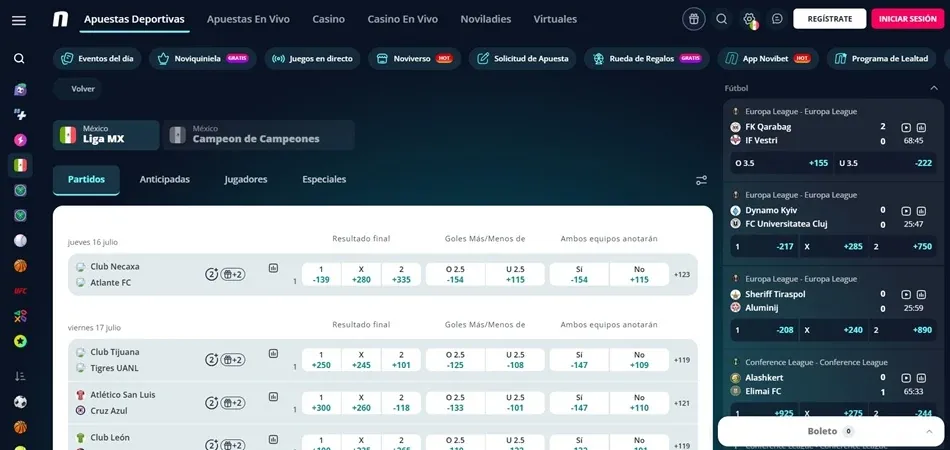Click the soccer ball sidebar icon
Image resolution: width=950 pixels, height=450 pixels.
[20, 402]
